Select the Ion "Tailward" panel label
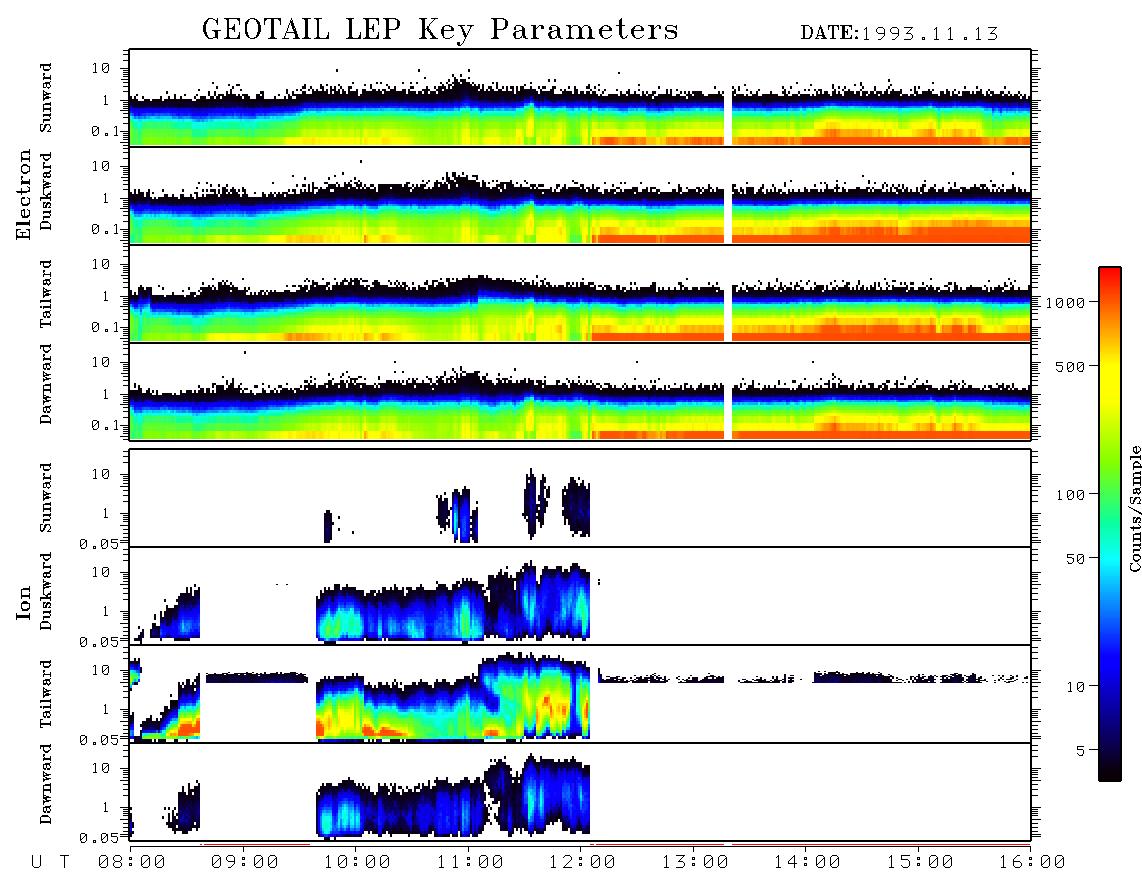 pos(46,694)
